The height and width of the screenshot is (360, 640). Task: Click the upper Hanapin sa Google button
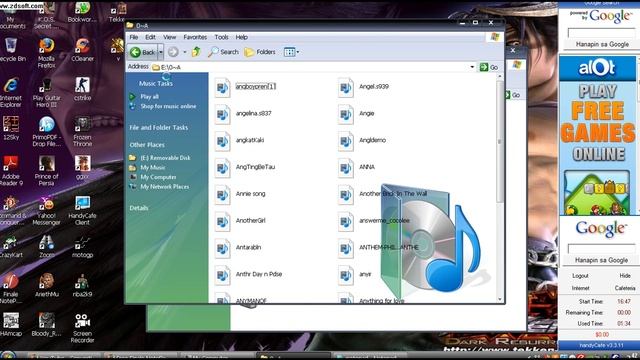(602, 44)
